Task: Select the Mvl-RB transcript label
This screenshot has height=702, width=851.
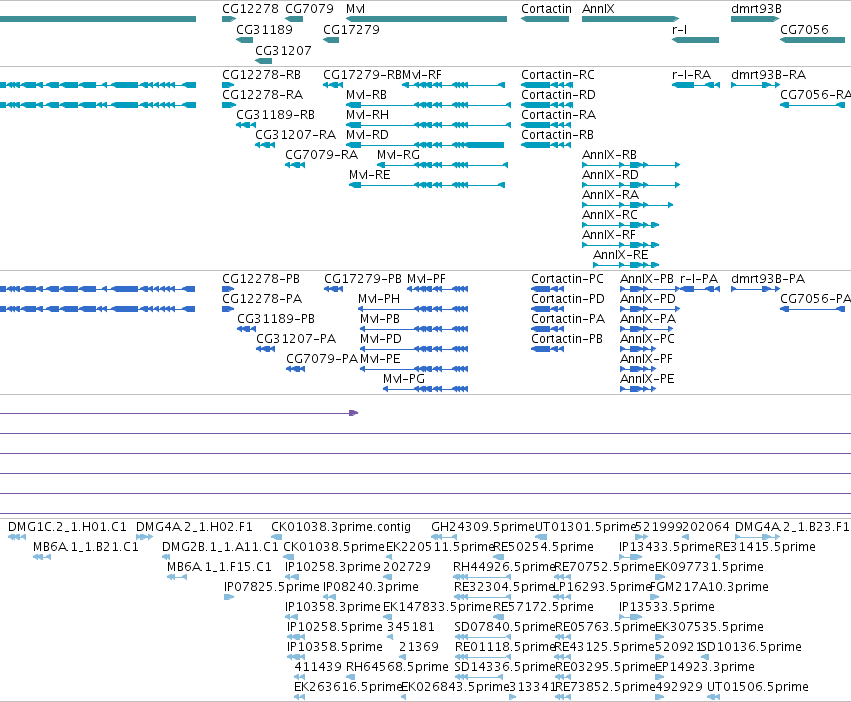Action: 366,94
